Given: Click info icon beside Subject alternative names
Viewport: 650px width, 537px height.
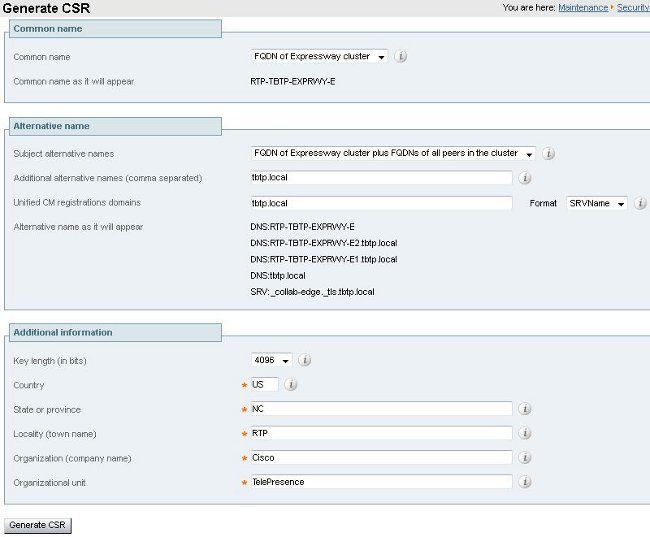Looking at the screenshot, I should pyautogui.click(x=549, y=154).
